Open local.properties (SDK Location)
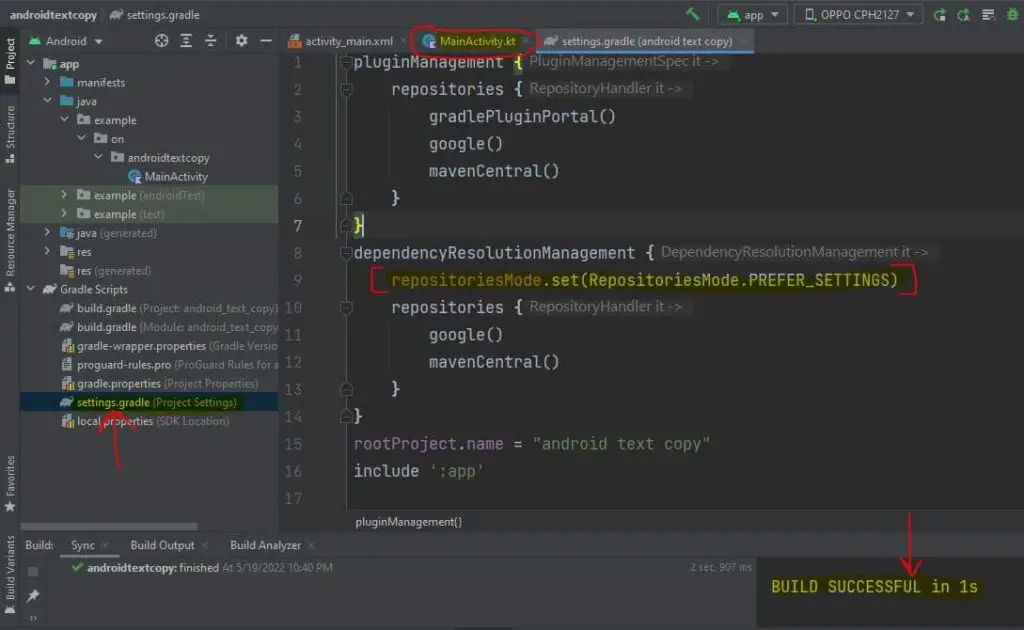Viewport: 1024px width, 630px height. point(145,421)
